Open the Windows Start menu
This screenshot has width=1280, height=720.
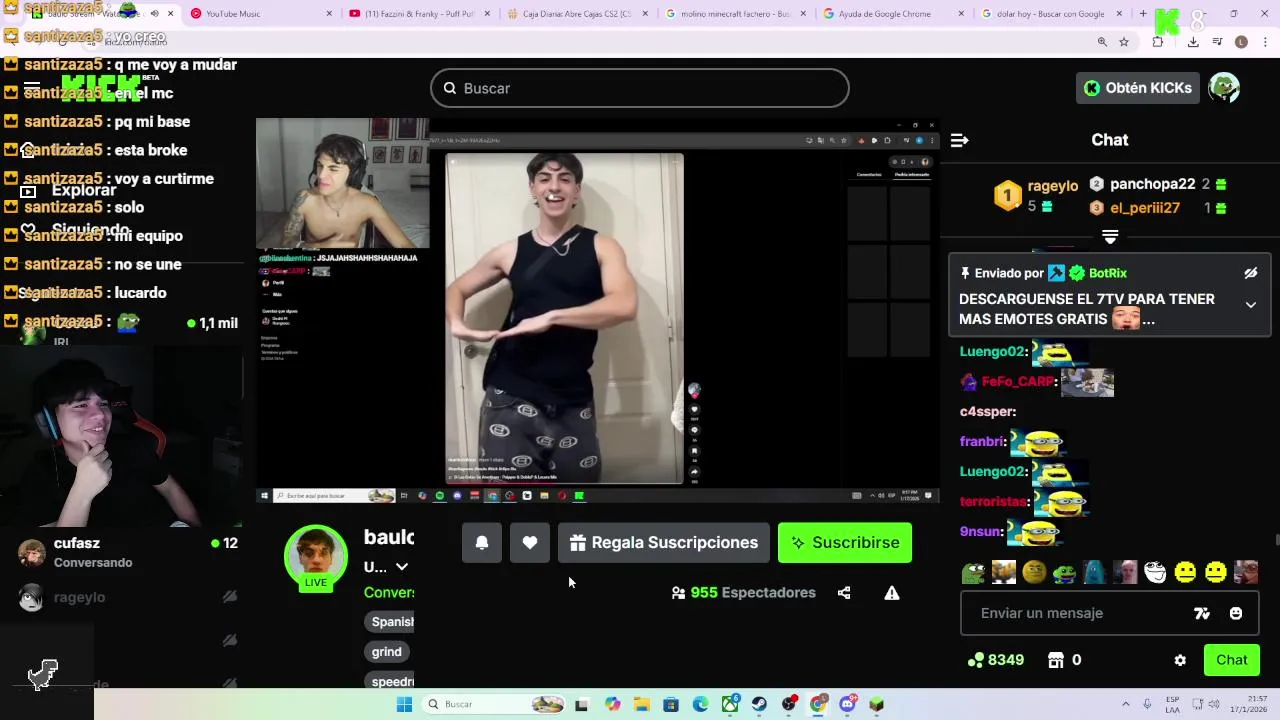point(404,704)
